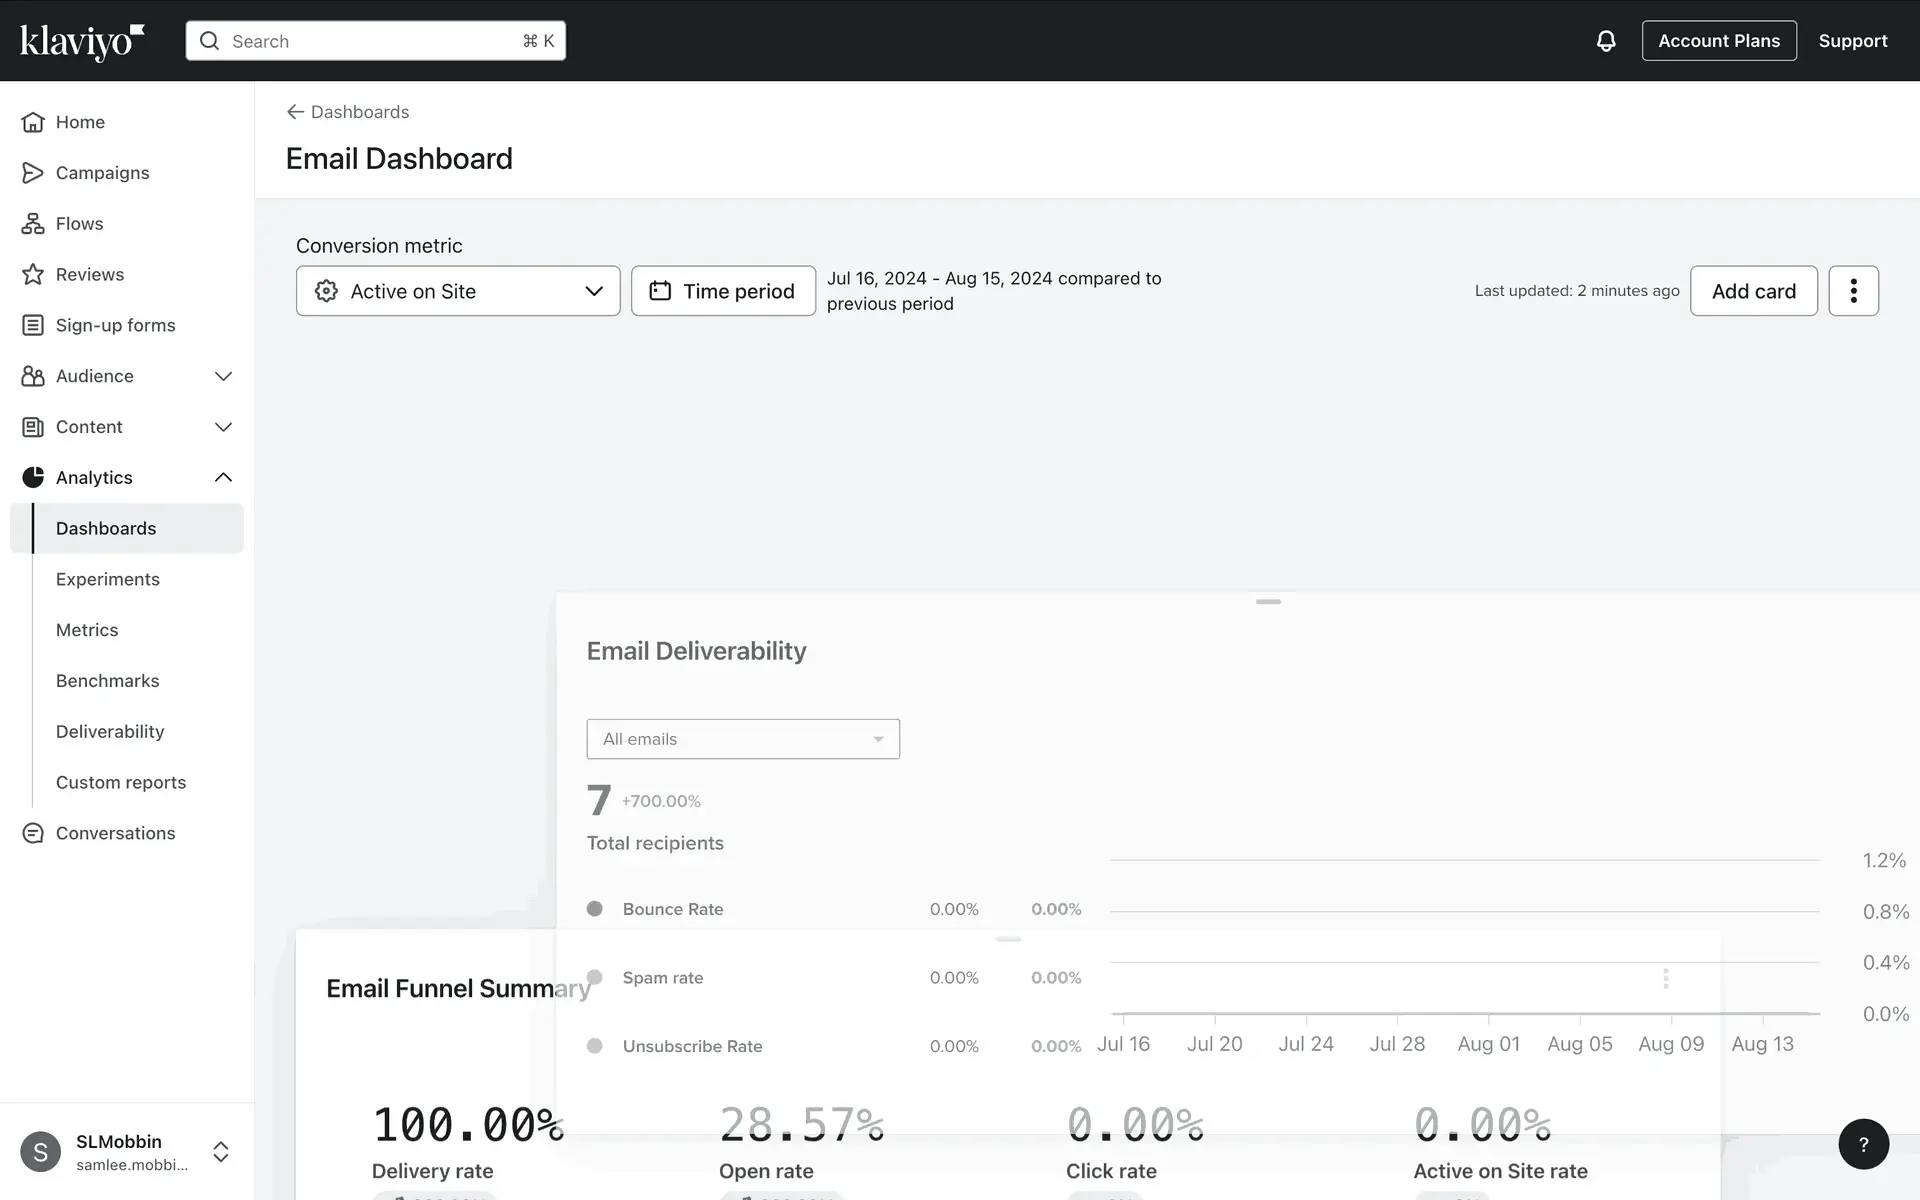Toggle Bounce Rate series dot

[x=595, y=909]
